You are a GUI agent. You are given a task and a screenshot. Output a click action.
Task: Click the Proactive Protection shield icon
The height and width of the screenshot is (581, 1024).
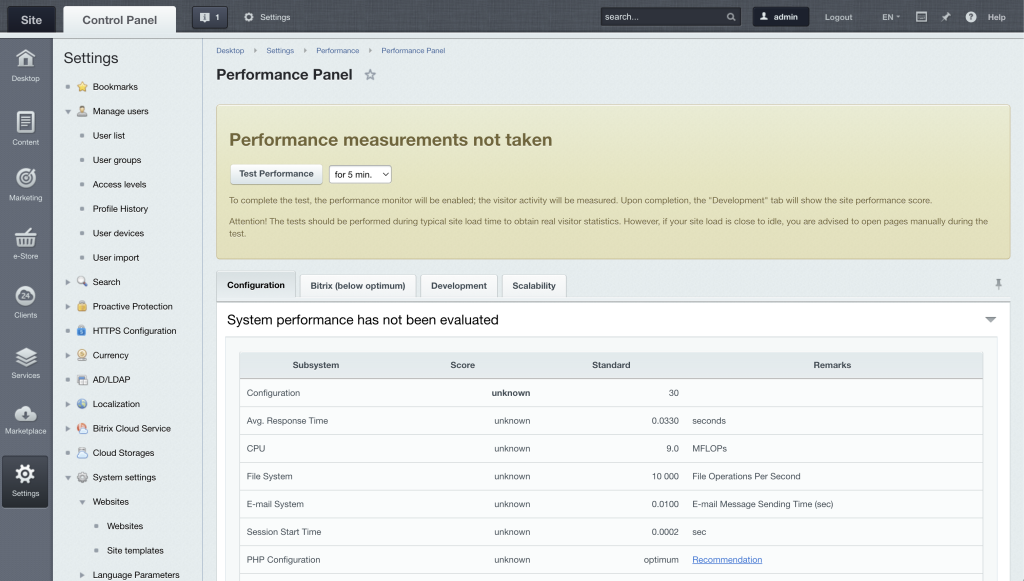click(82, 306)
